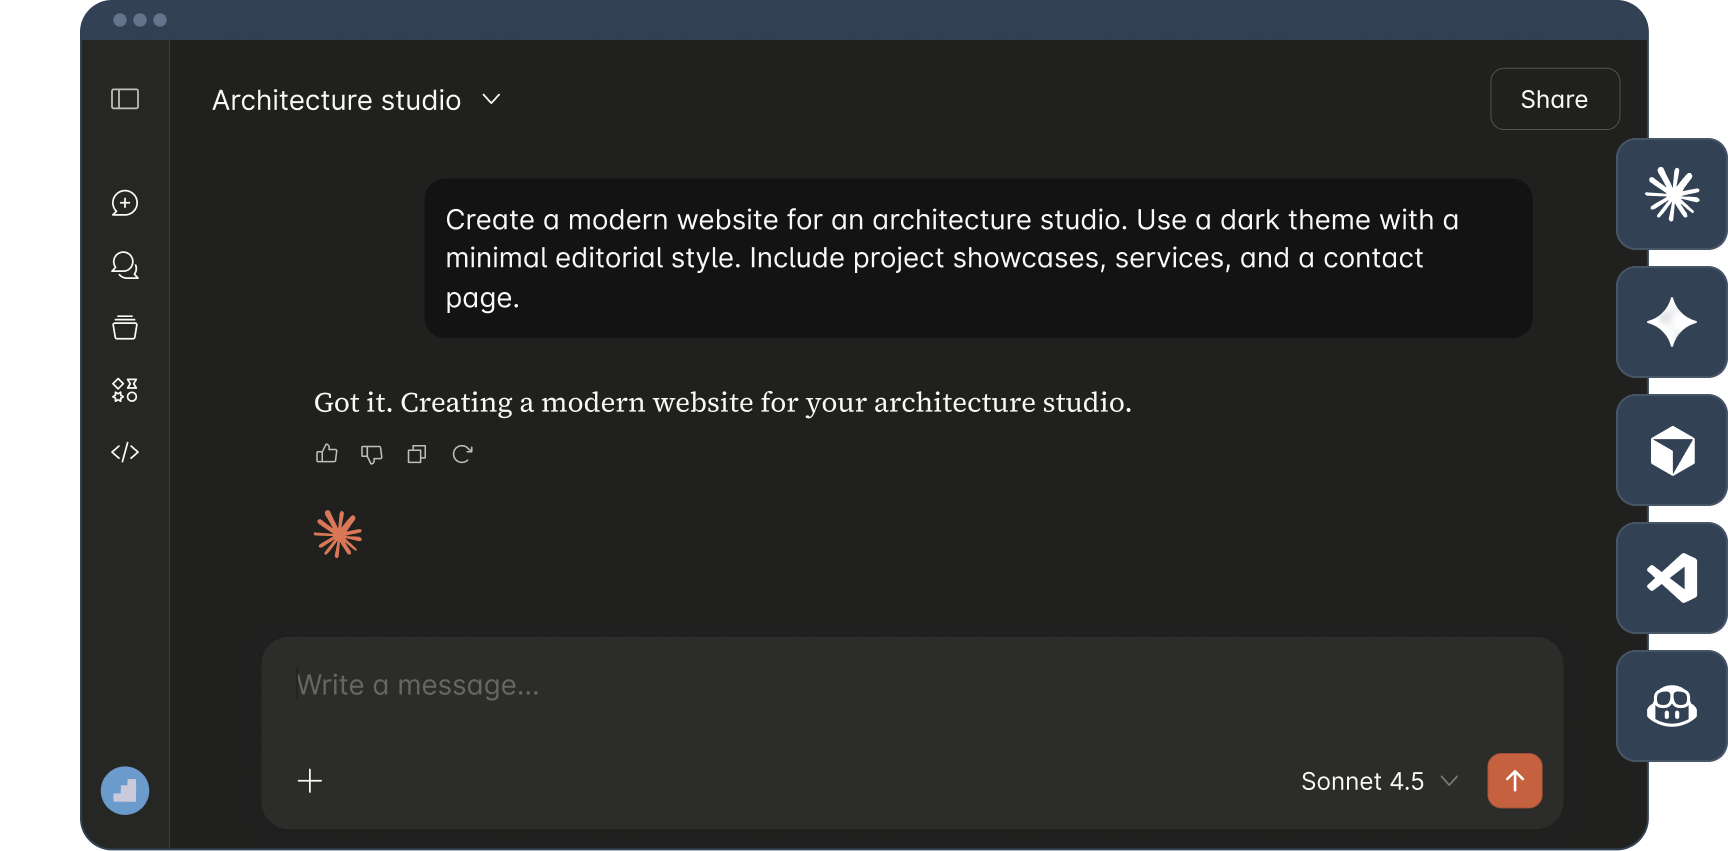Expand the Architecture studio title dropdown

[356, 100]
